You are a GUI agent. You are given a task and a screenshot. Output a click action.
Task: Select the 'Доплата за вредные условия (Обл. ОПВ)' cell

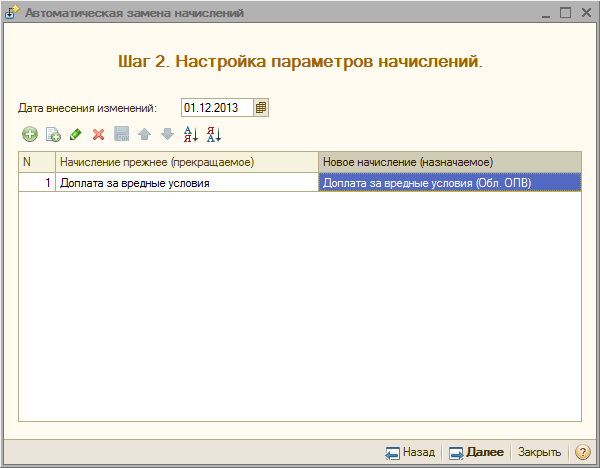pos(449,183)
